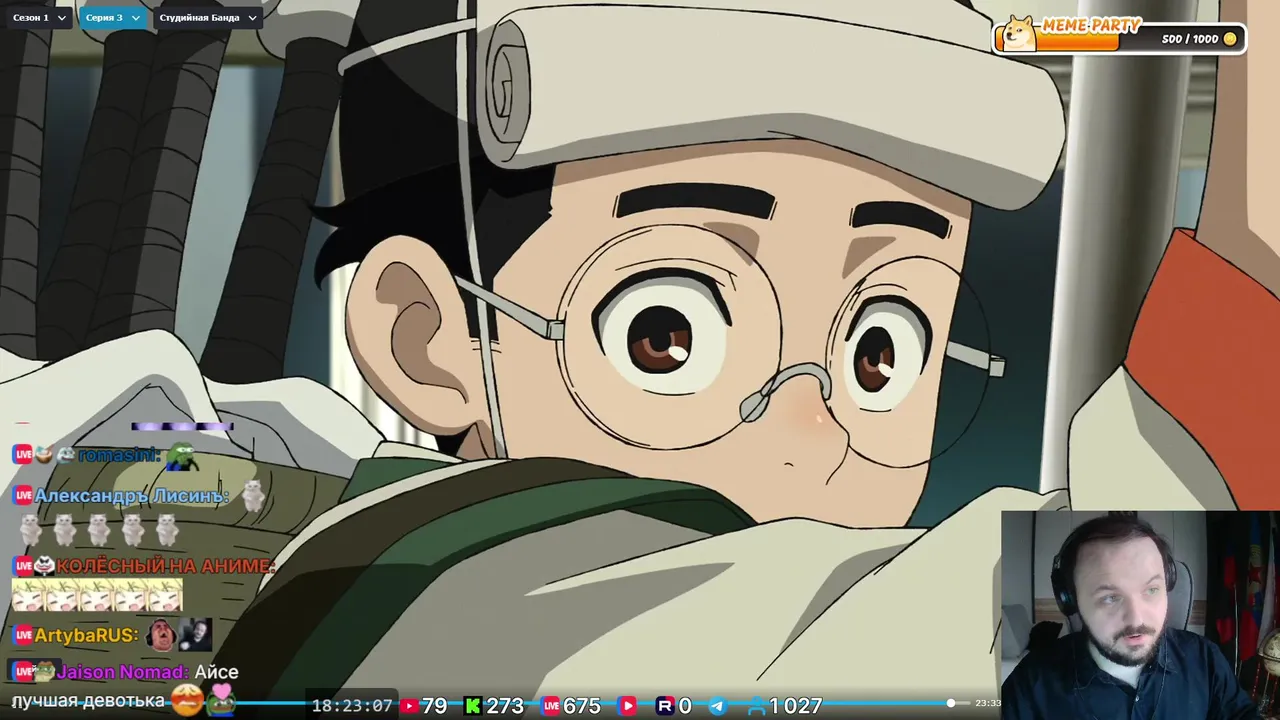Viewport: 1280px width, 720px height.
Task: Click the romasini username in chat
Action: (x=118, y=455)
